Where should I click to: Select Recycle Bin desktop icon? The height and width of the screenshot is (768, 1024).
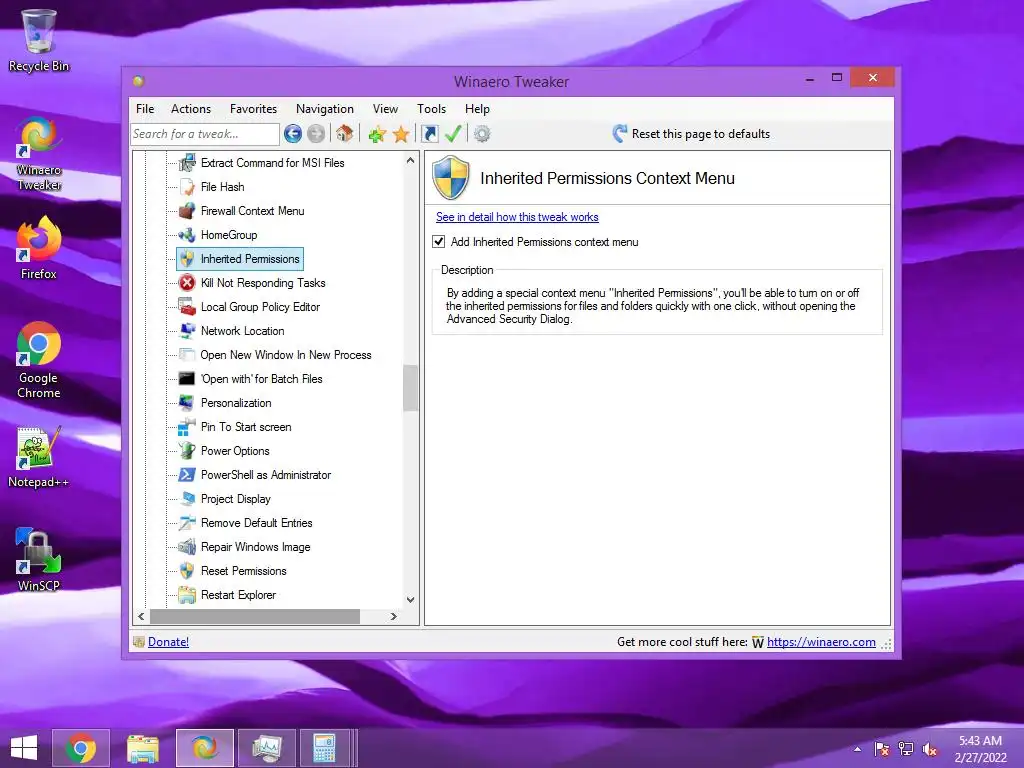[39, 40]
